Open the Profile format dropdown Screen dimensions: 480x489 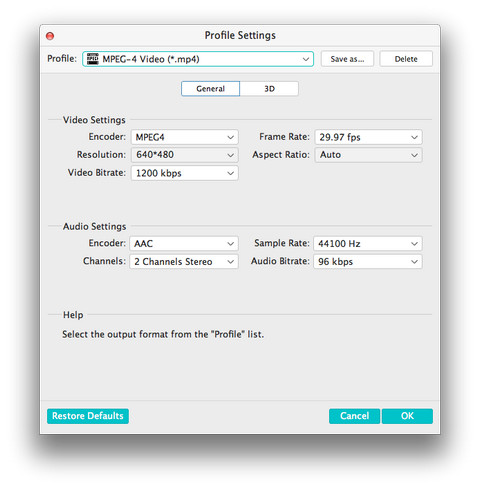tap(198, 59)
